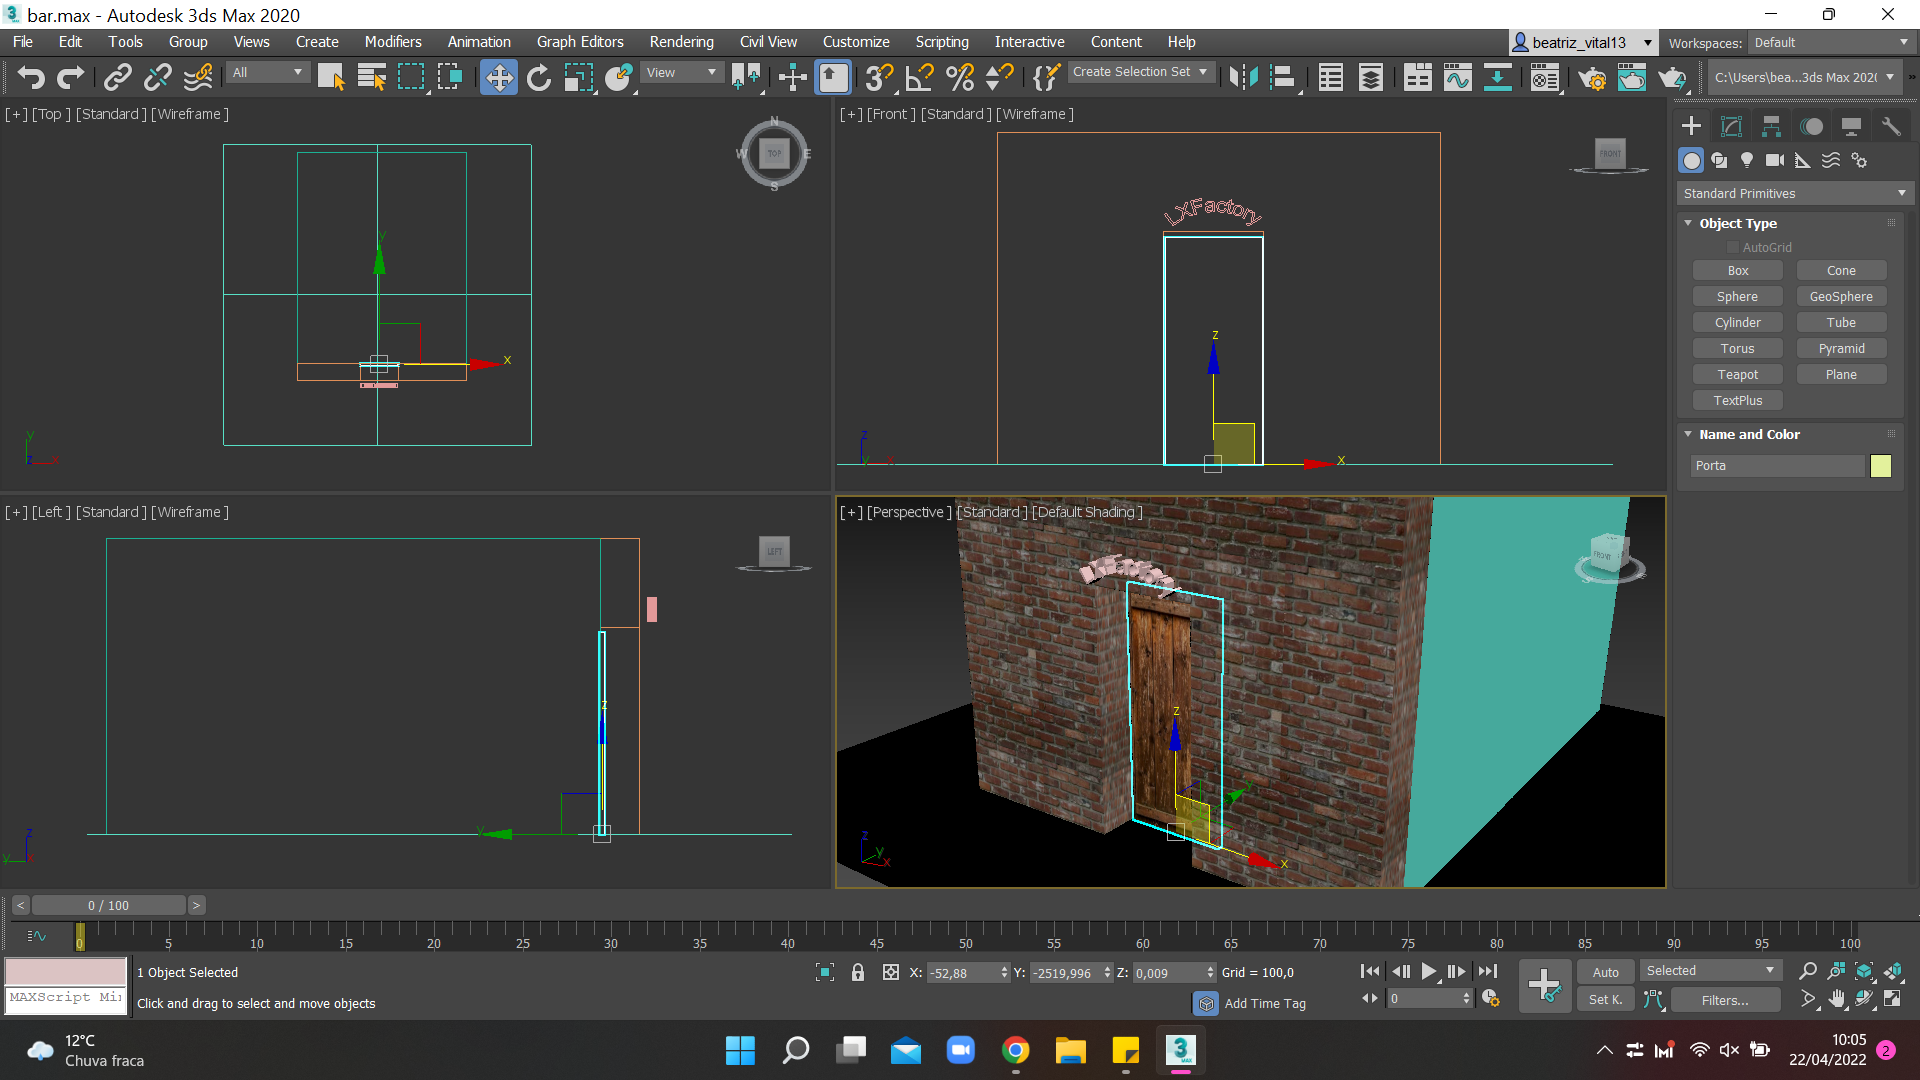Toggle Percent Snap on toolbar
This screenshot has width=1920, height=1080.
tap(959, 77)
